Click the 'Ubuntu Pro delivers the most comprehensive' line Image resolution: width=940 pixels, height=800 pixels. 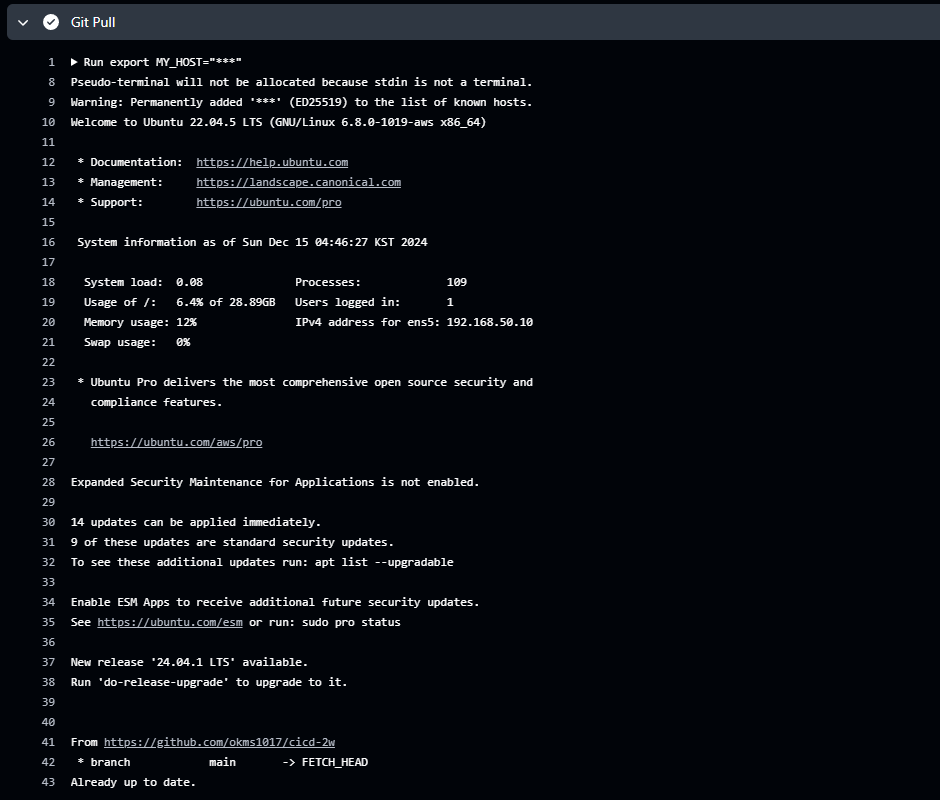(305, 382)
